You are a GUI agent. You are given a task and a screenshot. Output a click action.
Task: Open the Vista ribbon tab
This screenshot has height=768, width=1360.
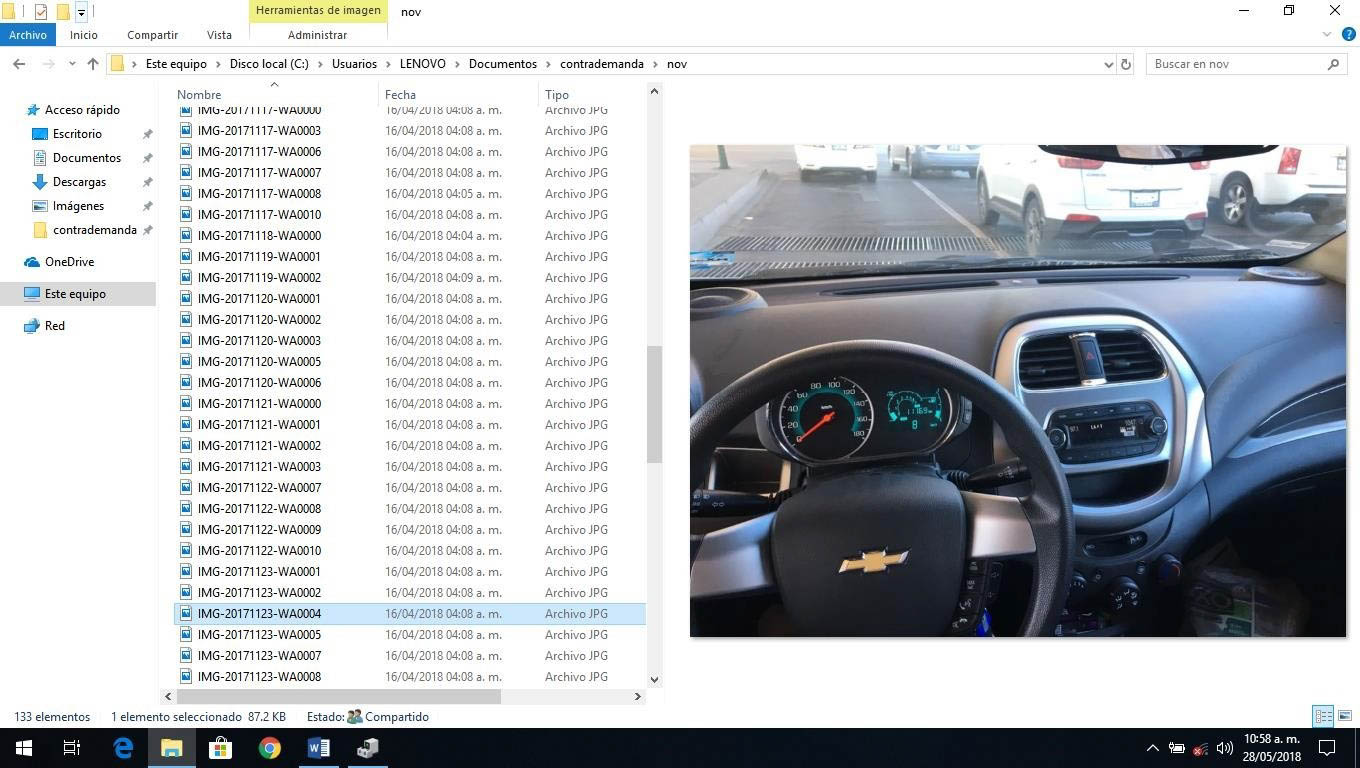(x=219, y=35)
